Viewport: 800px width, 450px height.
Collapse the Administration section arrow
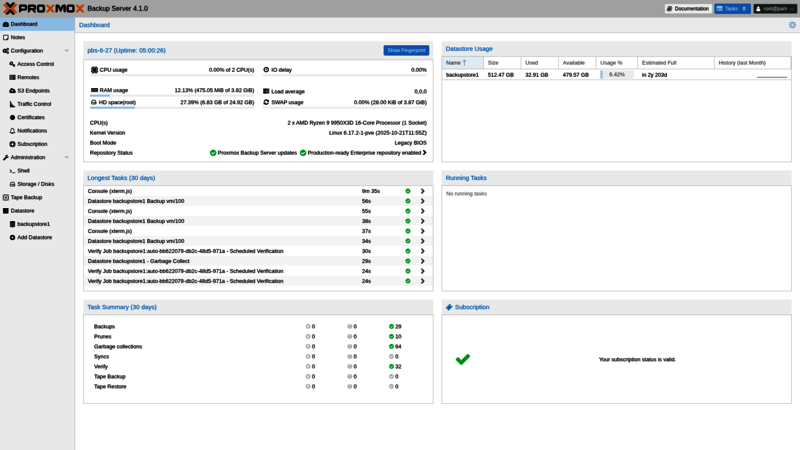[x=66, y=157]
